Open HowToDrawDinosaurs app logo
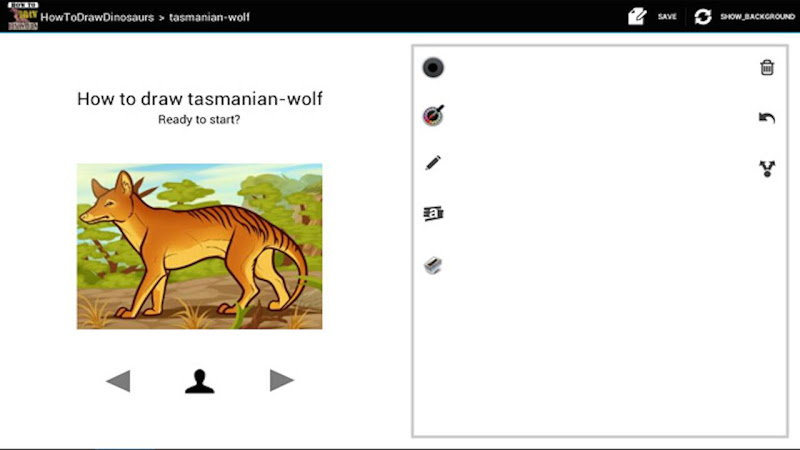 tap(23, 16)
